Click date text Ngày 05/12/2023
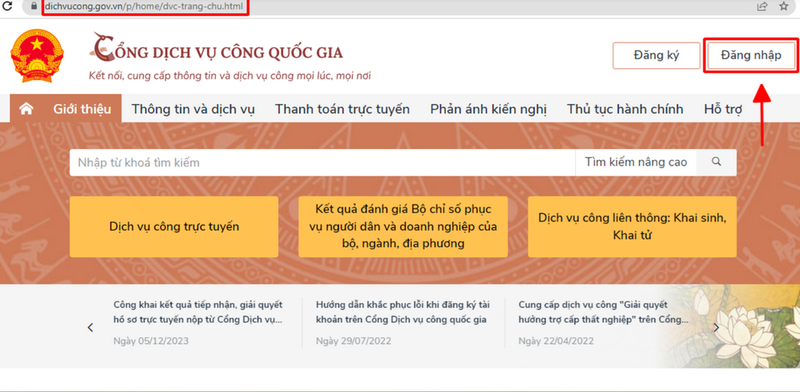Screen dimensions: 800x392 (151, 341)
